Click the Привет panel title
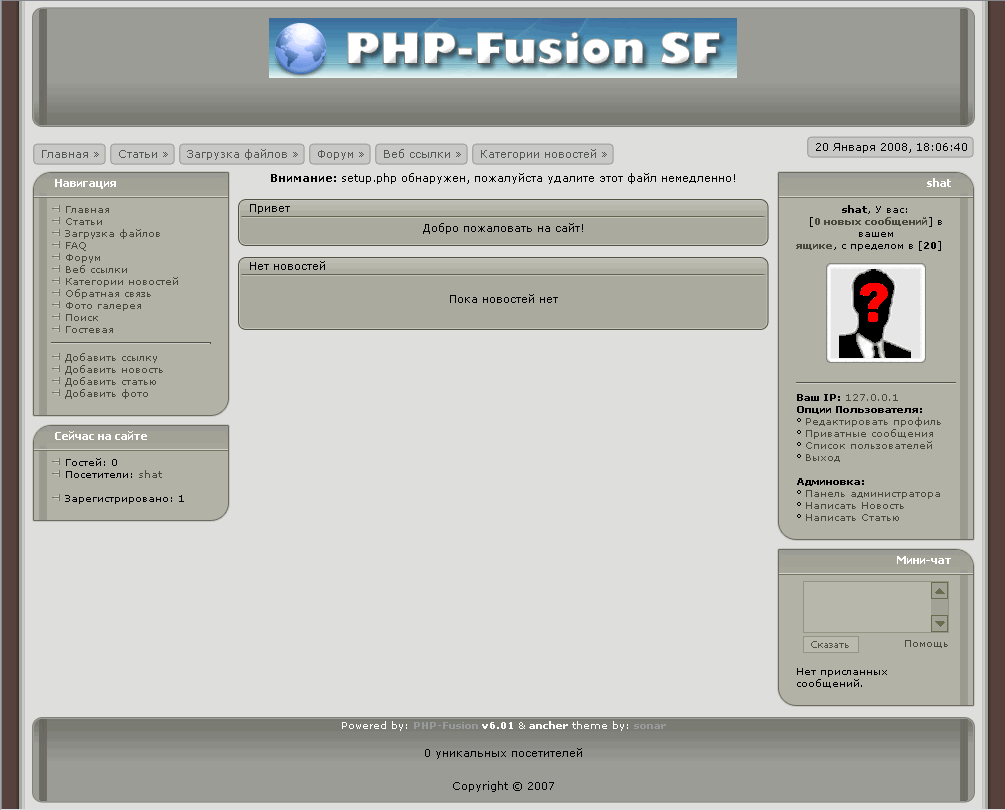The image size is (1005, 810). (269, 208)
